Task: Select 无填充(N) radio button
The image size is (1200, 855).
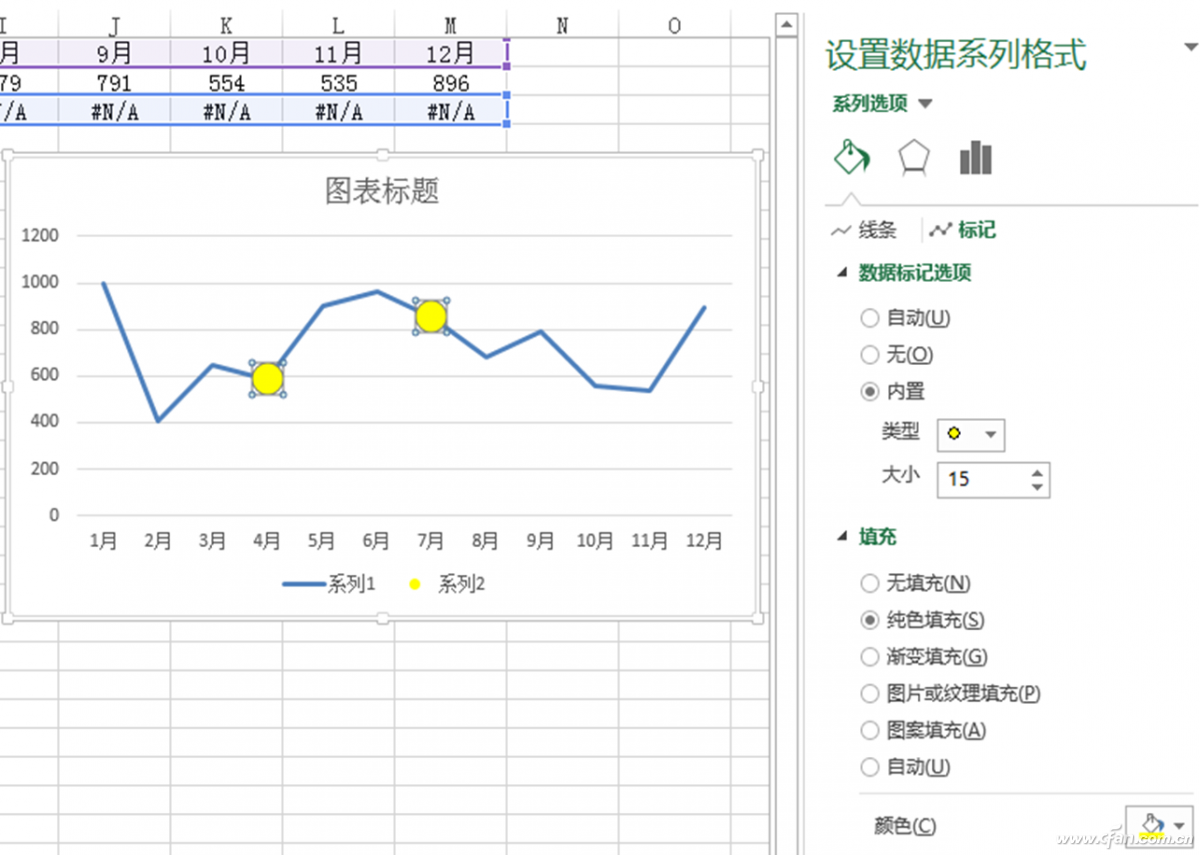Action: click(x=870, y=583)
